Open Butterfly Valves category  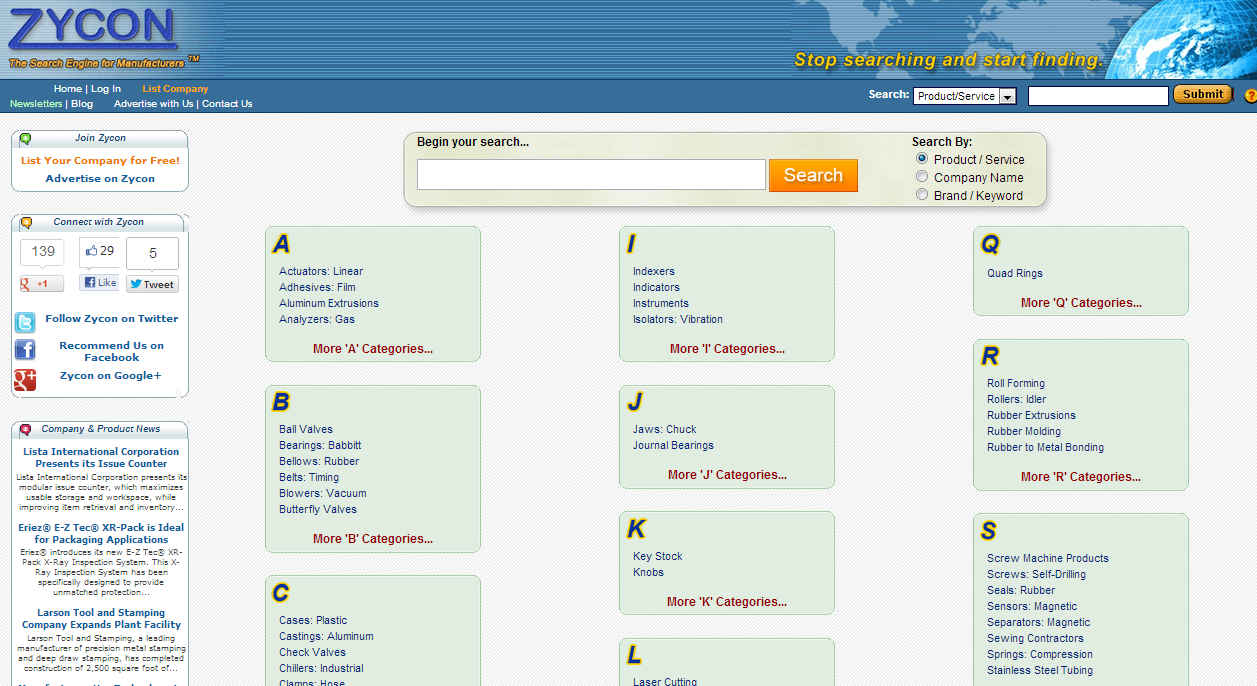pos(318,509)
